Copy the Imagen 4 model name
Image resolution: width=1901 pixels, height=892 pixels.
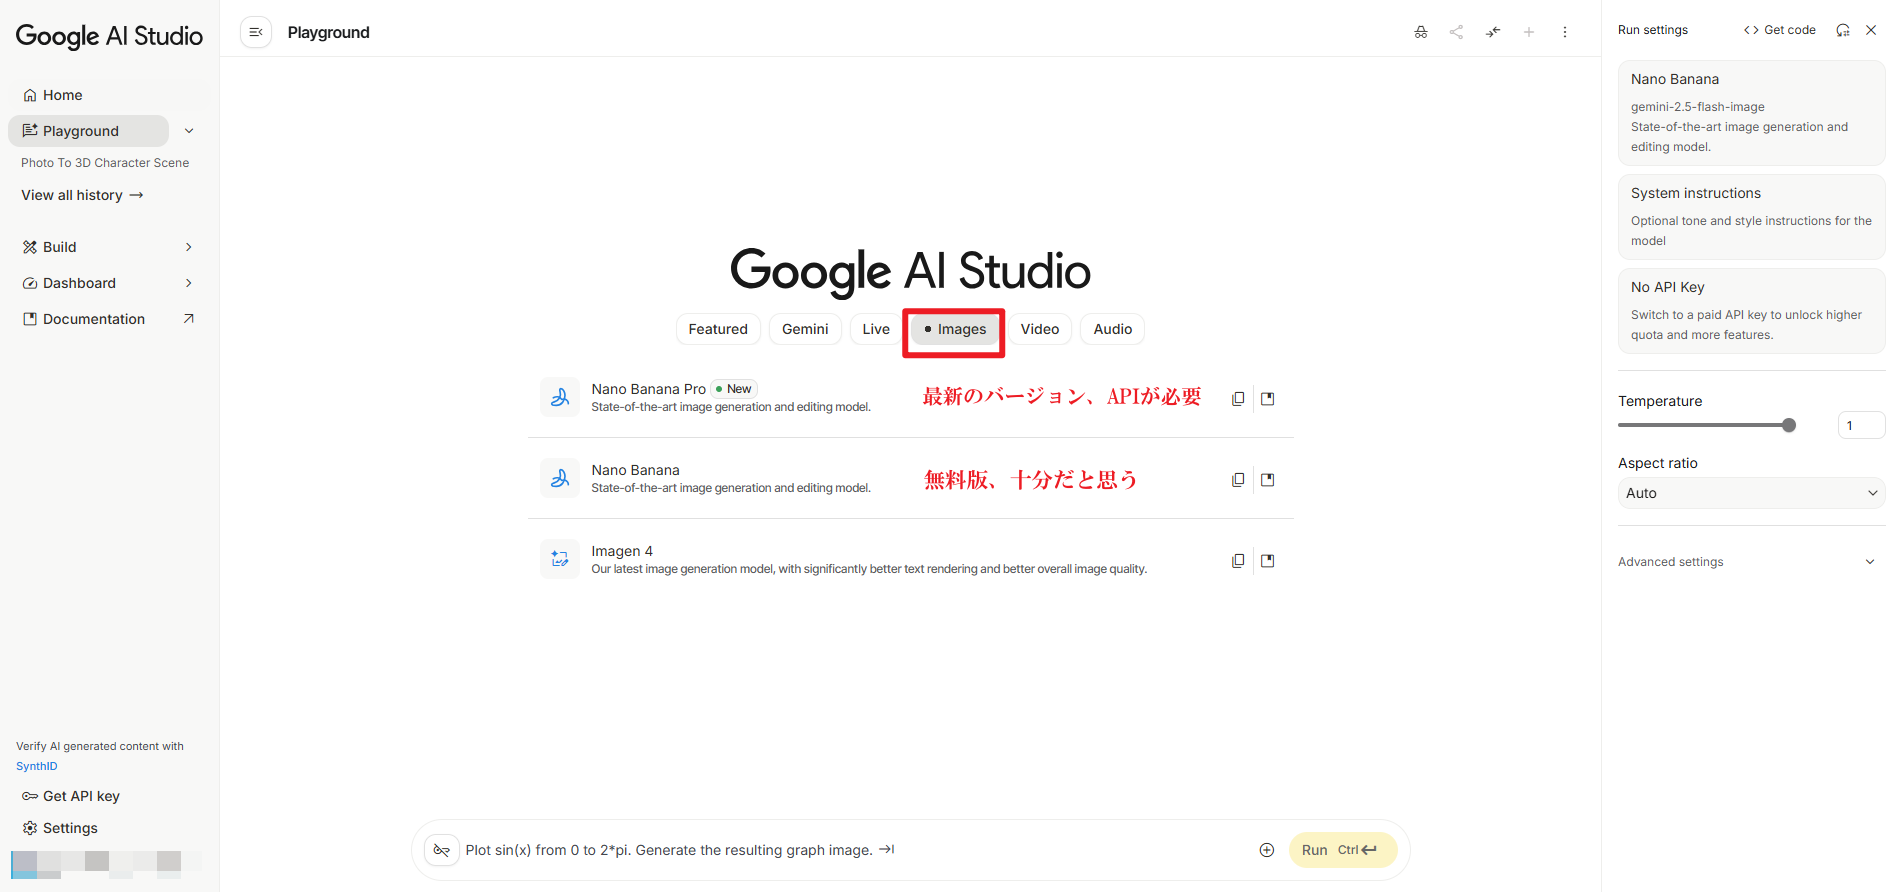1238,560
